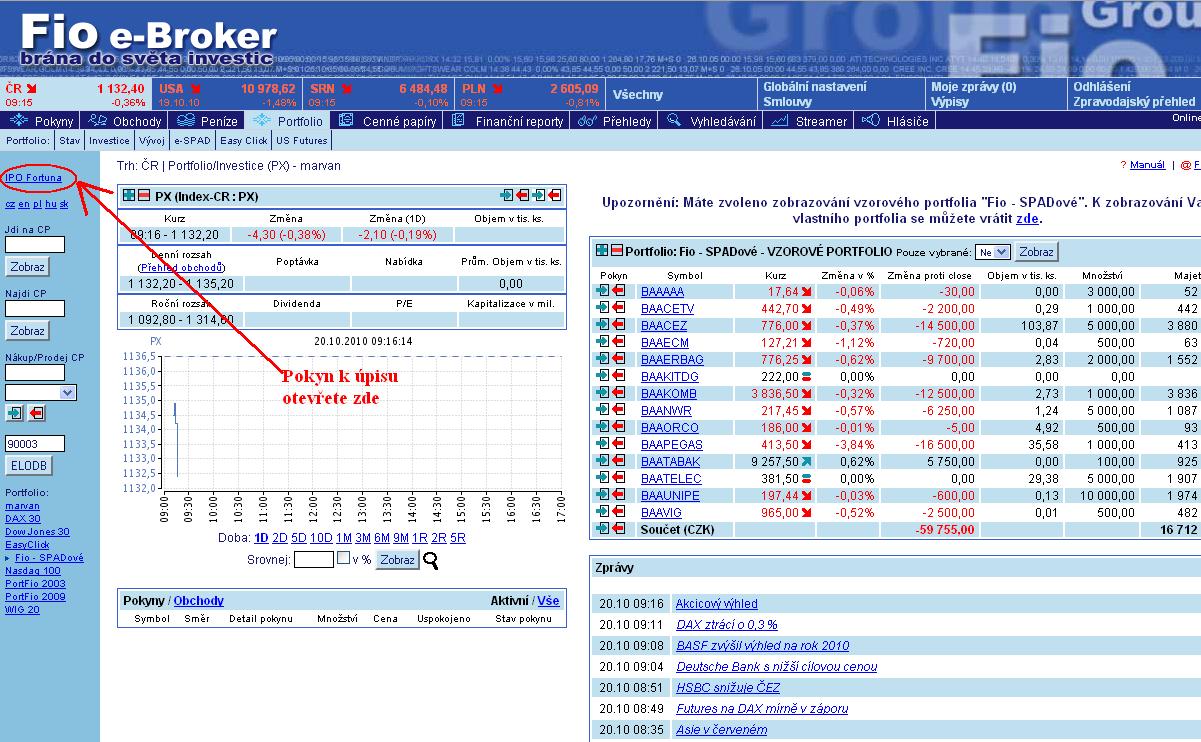Screen dimensions: 1201x742
Task: Open the Pokyny main menu tab
Action: coord(42,121)
